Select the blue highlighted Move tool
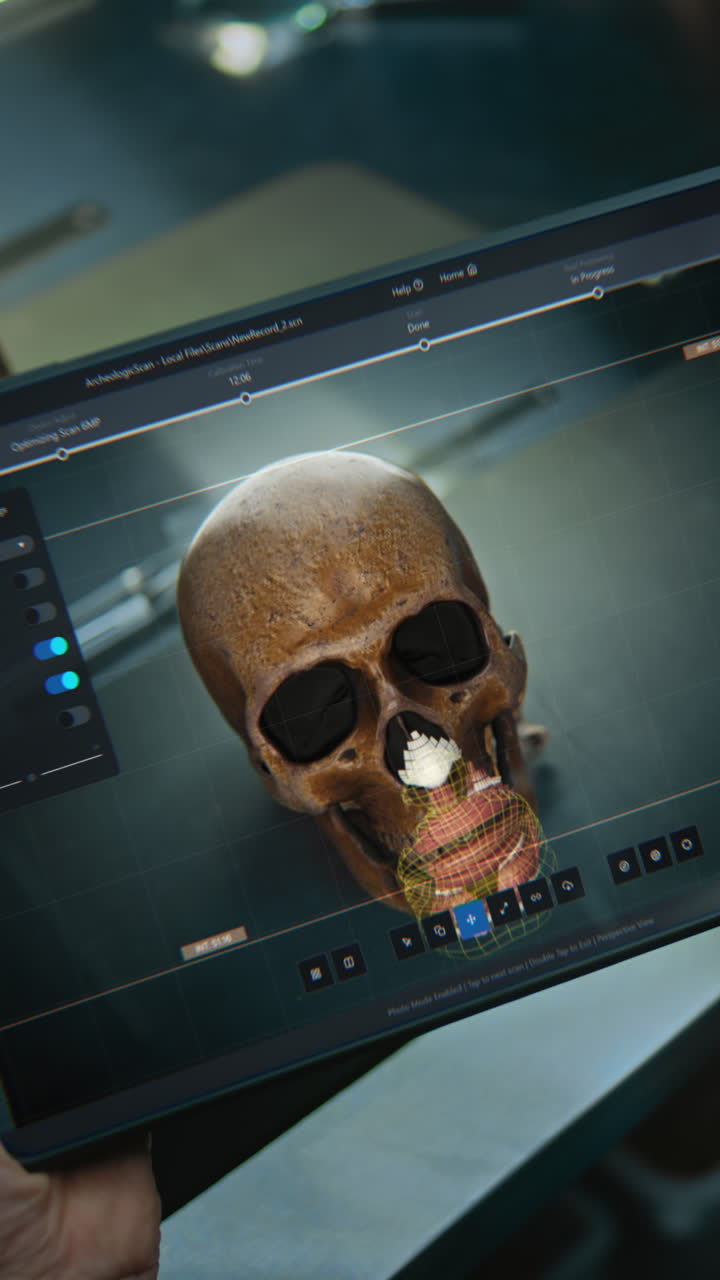 (472, 920)
